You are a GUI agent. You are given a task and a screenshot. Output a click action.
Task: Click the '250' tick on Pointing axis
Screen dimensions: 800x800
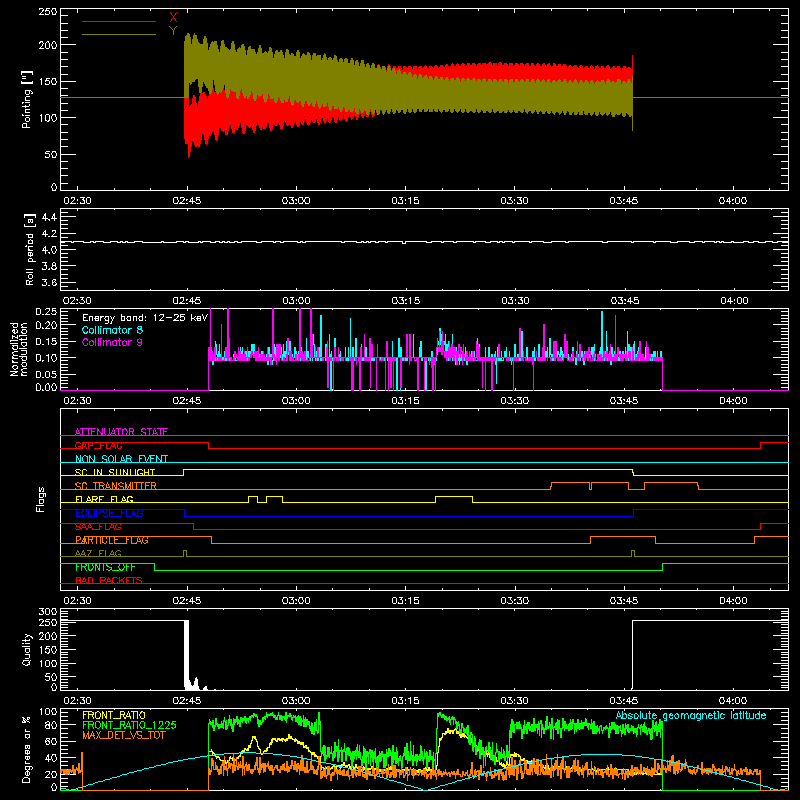[48, 12]
